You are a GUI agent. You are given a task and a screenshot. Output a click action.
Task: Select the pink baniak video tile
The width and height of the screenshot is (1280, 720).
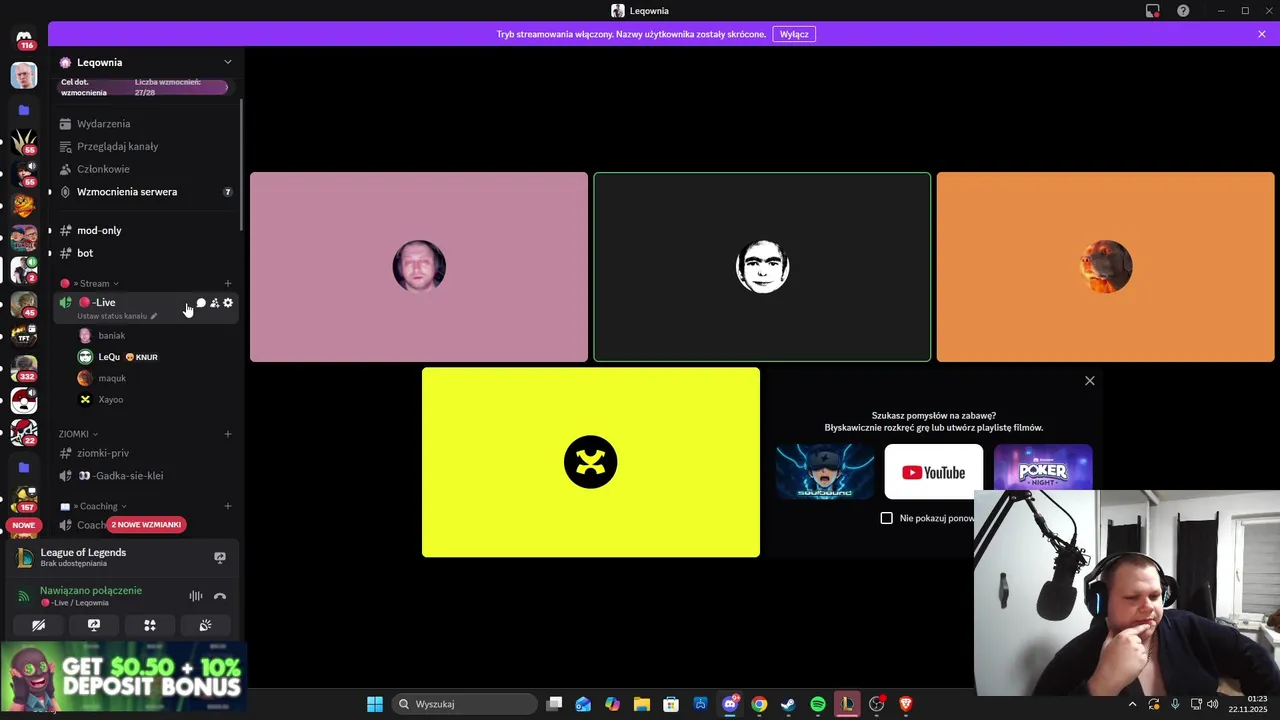[419, 267]
